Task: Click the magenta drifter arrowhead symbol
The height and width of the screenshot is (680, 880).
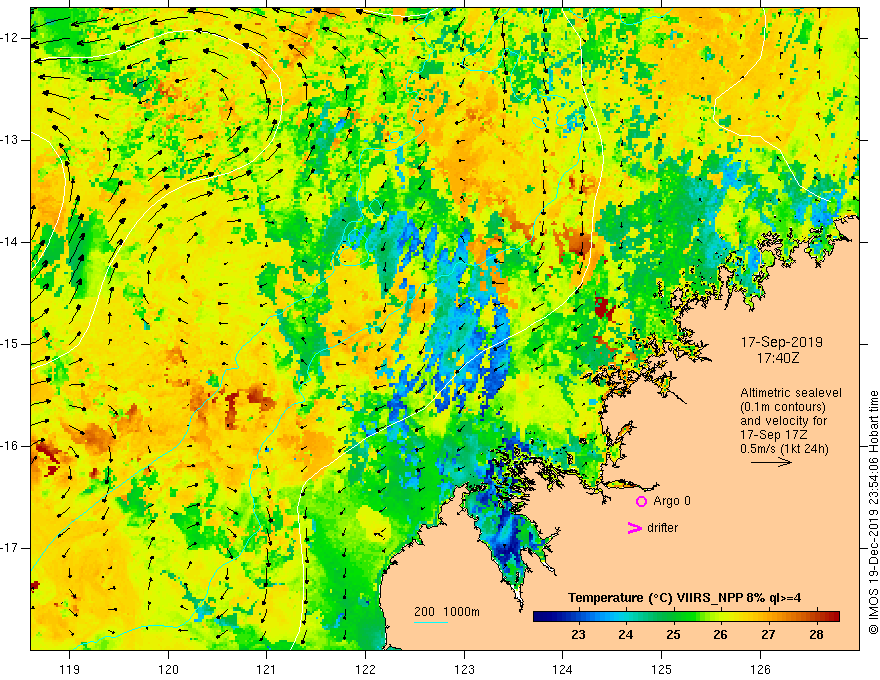Action: tap(635, 528)
